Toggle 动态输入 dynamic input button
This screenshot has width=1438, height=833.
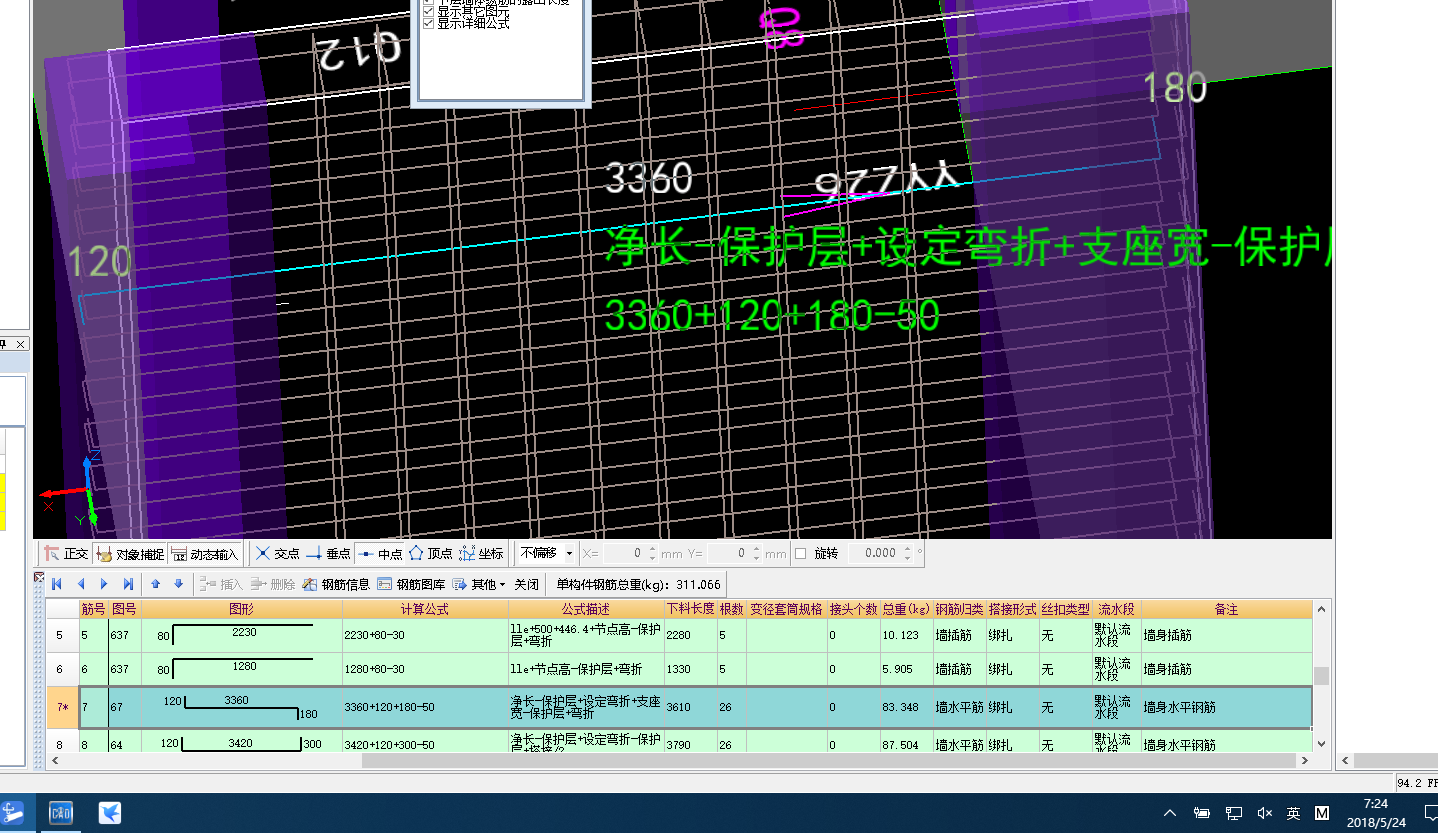click(x=205, y=553)
